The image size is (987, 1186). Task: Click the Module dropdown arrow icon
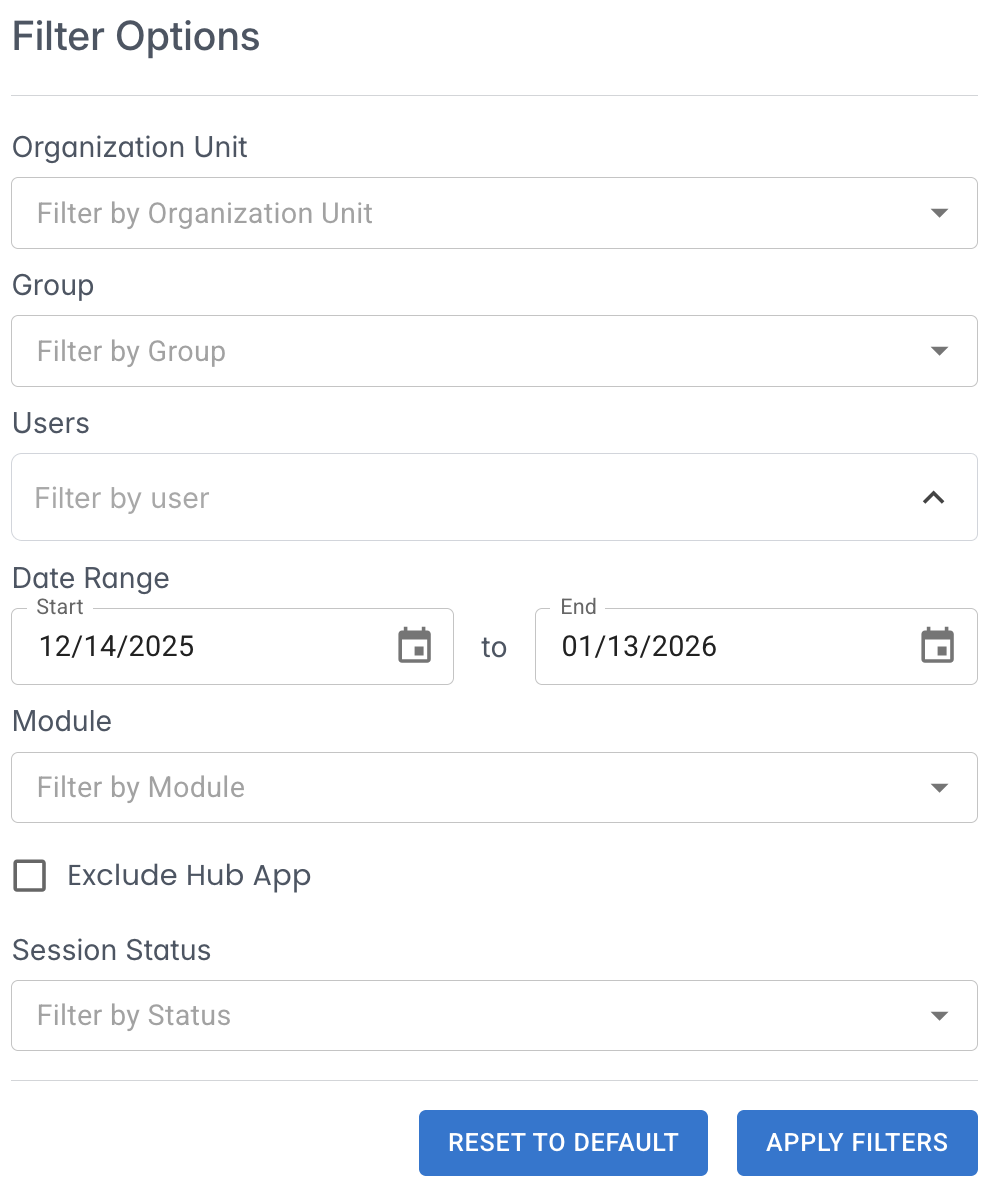tap(939, 788)
